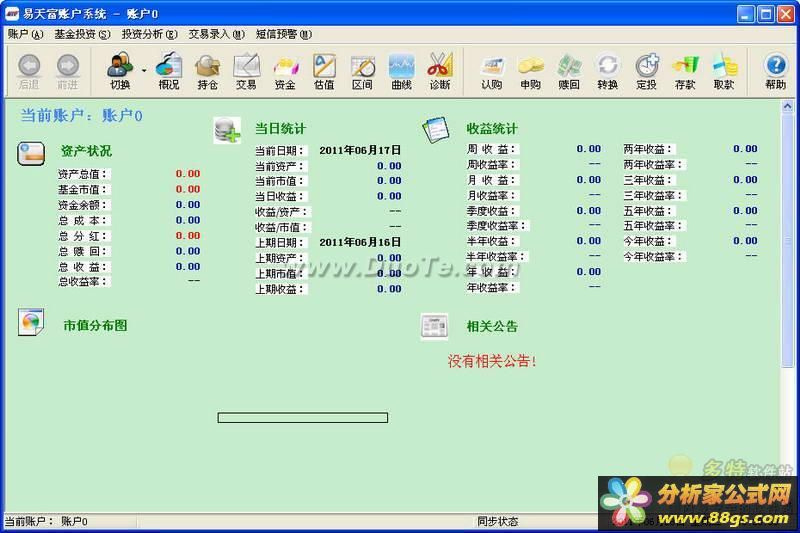
Task: Minimize the 易天富账户系统 window
Action: coord(746,14)
